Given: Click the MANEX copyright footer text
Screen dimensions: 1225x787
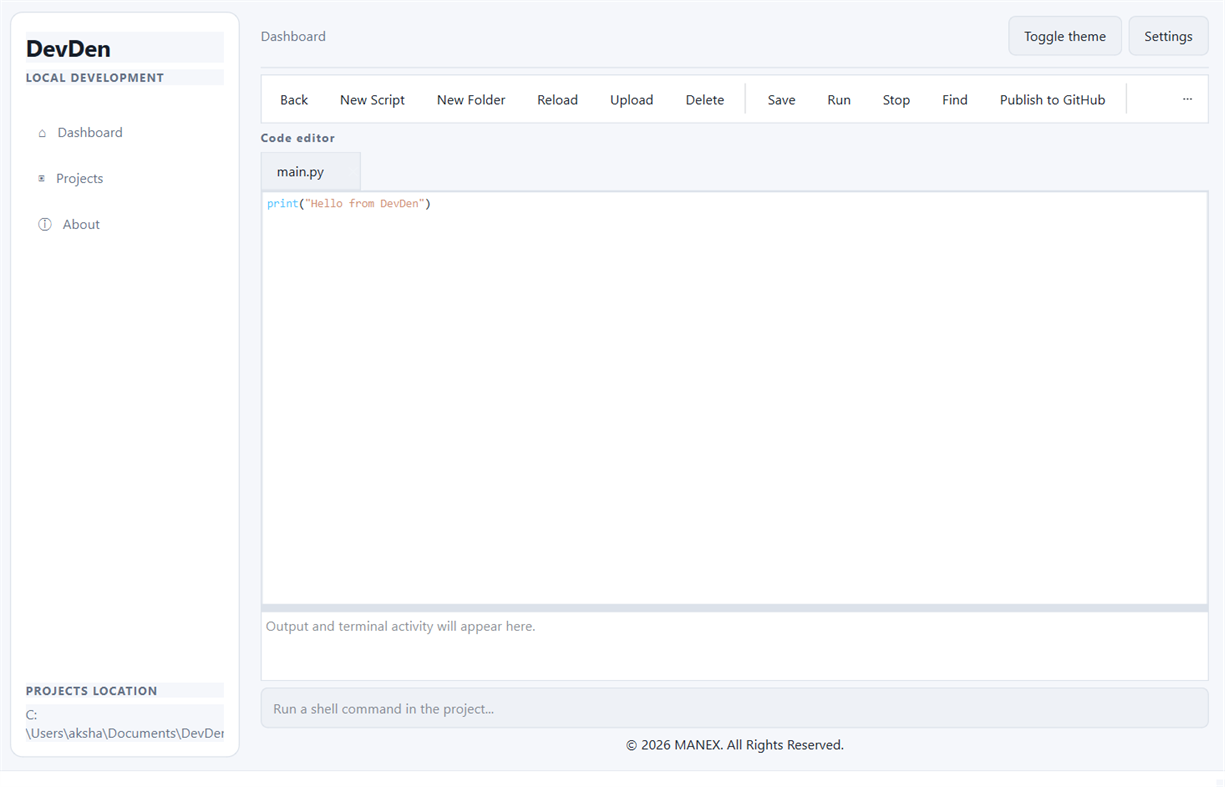Looking at the screenshot, I should [x=735, y=745].
